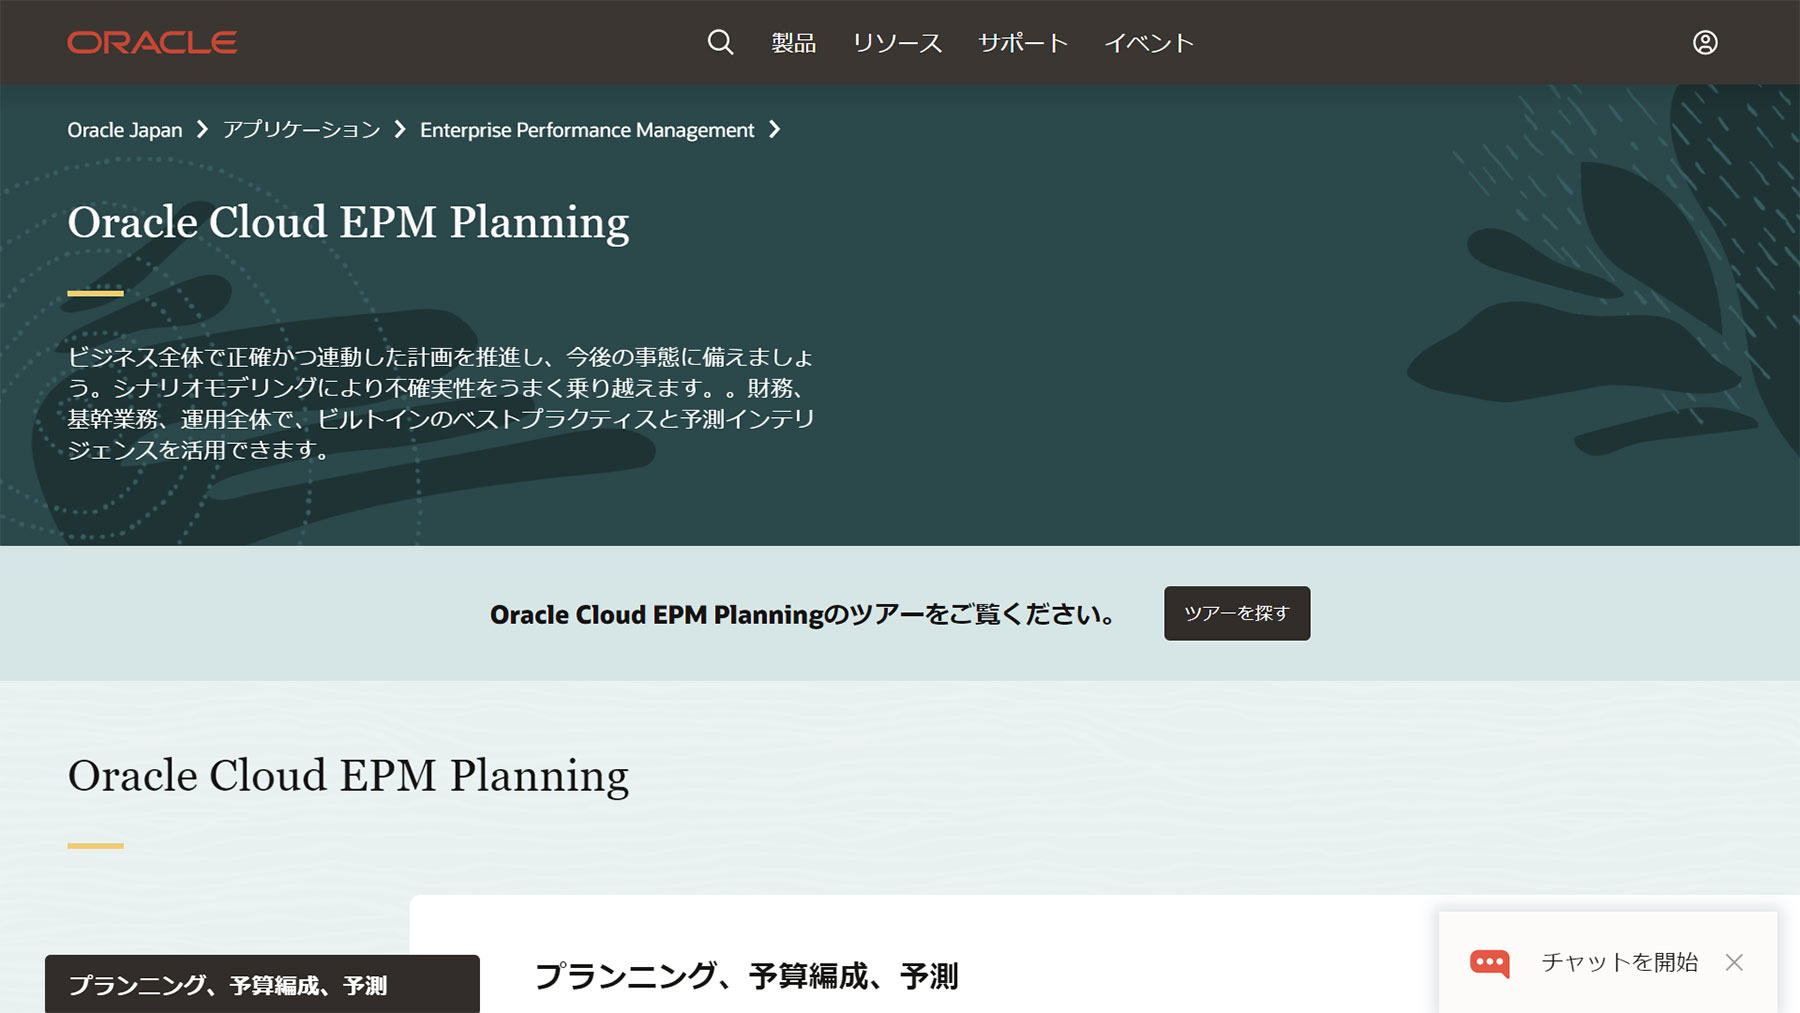Click the プランニング、予算編成、予測 content heading
Viewport: 1800px width, 1013px height.
click(746, 976)
